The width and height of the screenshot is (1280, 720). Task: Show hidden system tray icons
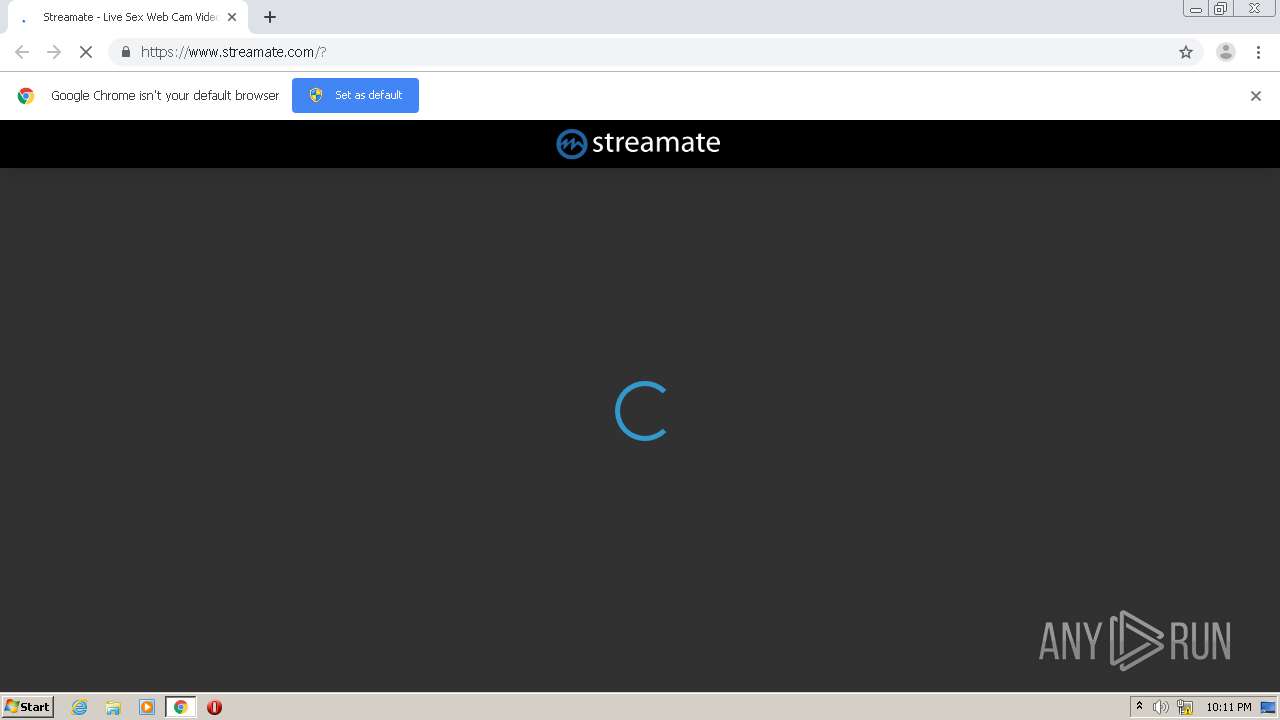point(1139,707)
